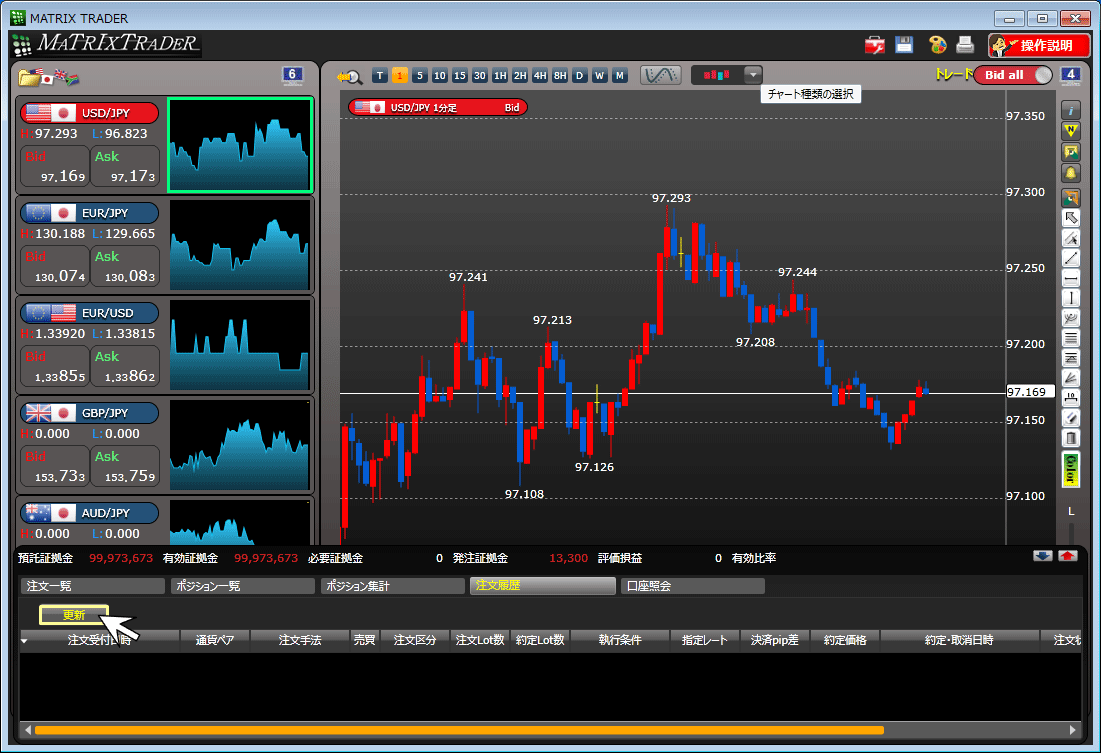Click the USD/JPY Ask price 97.173
The width and height of the screenshot is (1101, 753).
126,166
